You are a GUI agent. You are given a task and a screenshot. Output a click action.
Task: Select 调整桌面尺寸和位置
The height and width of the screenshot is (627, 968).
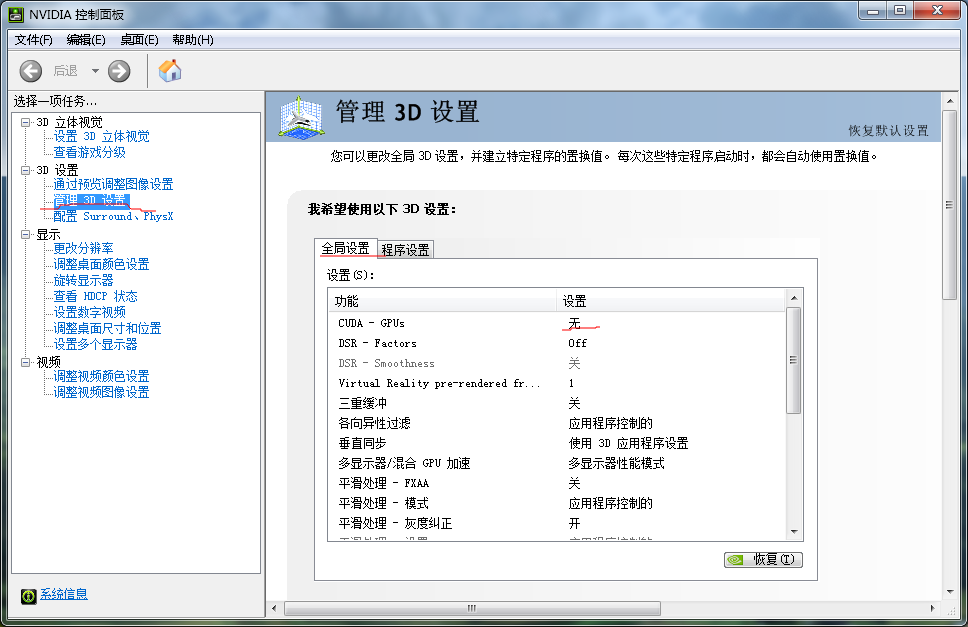107,328
